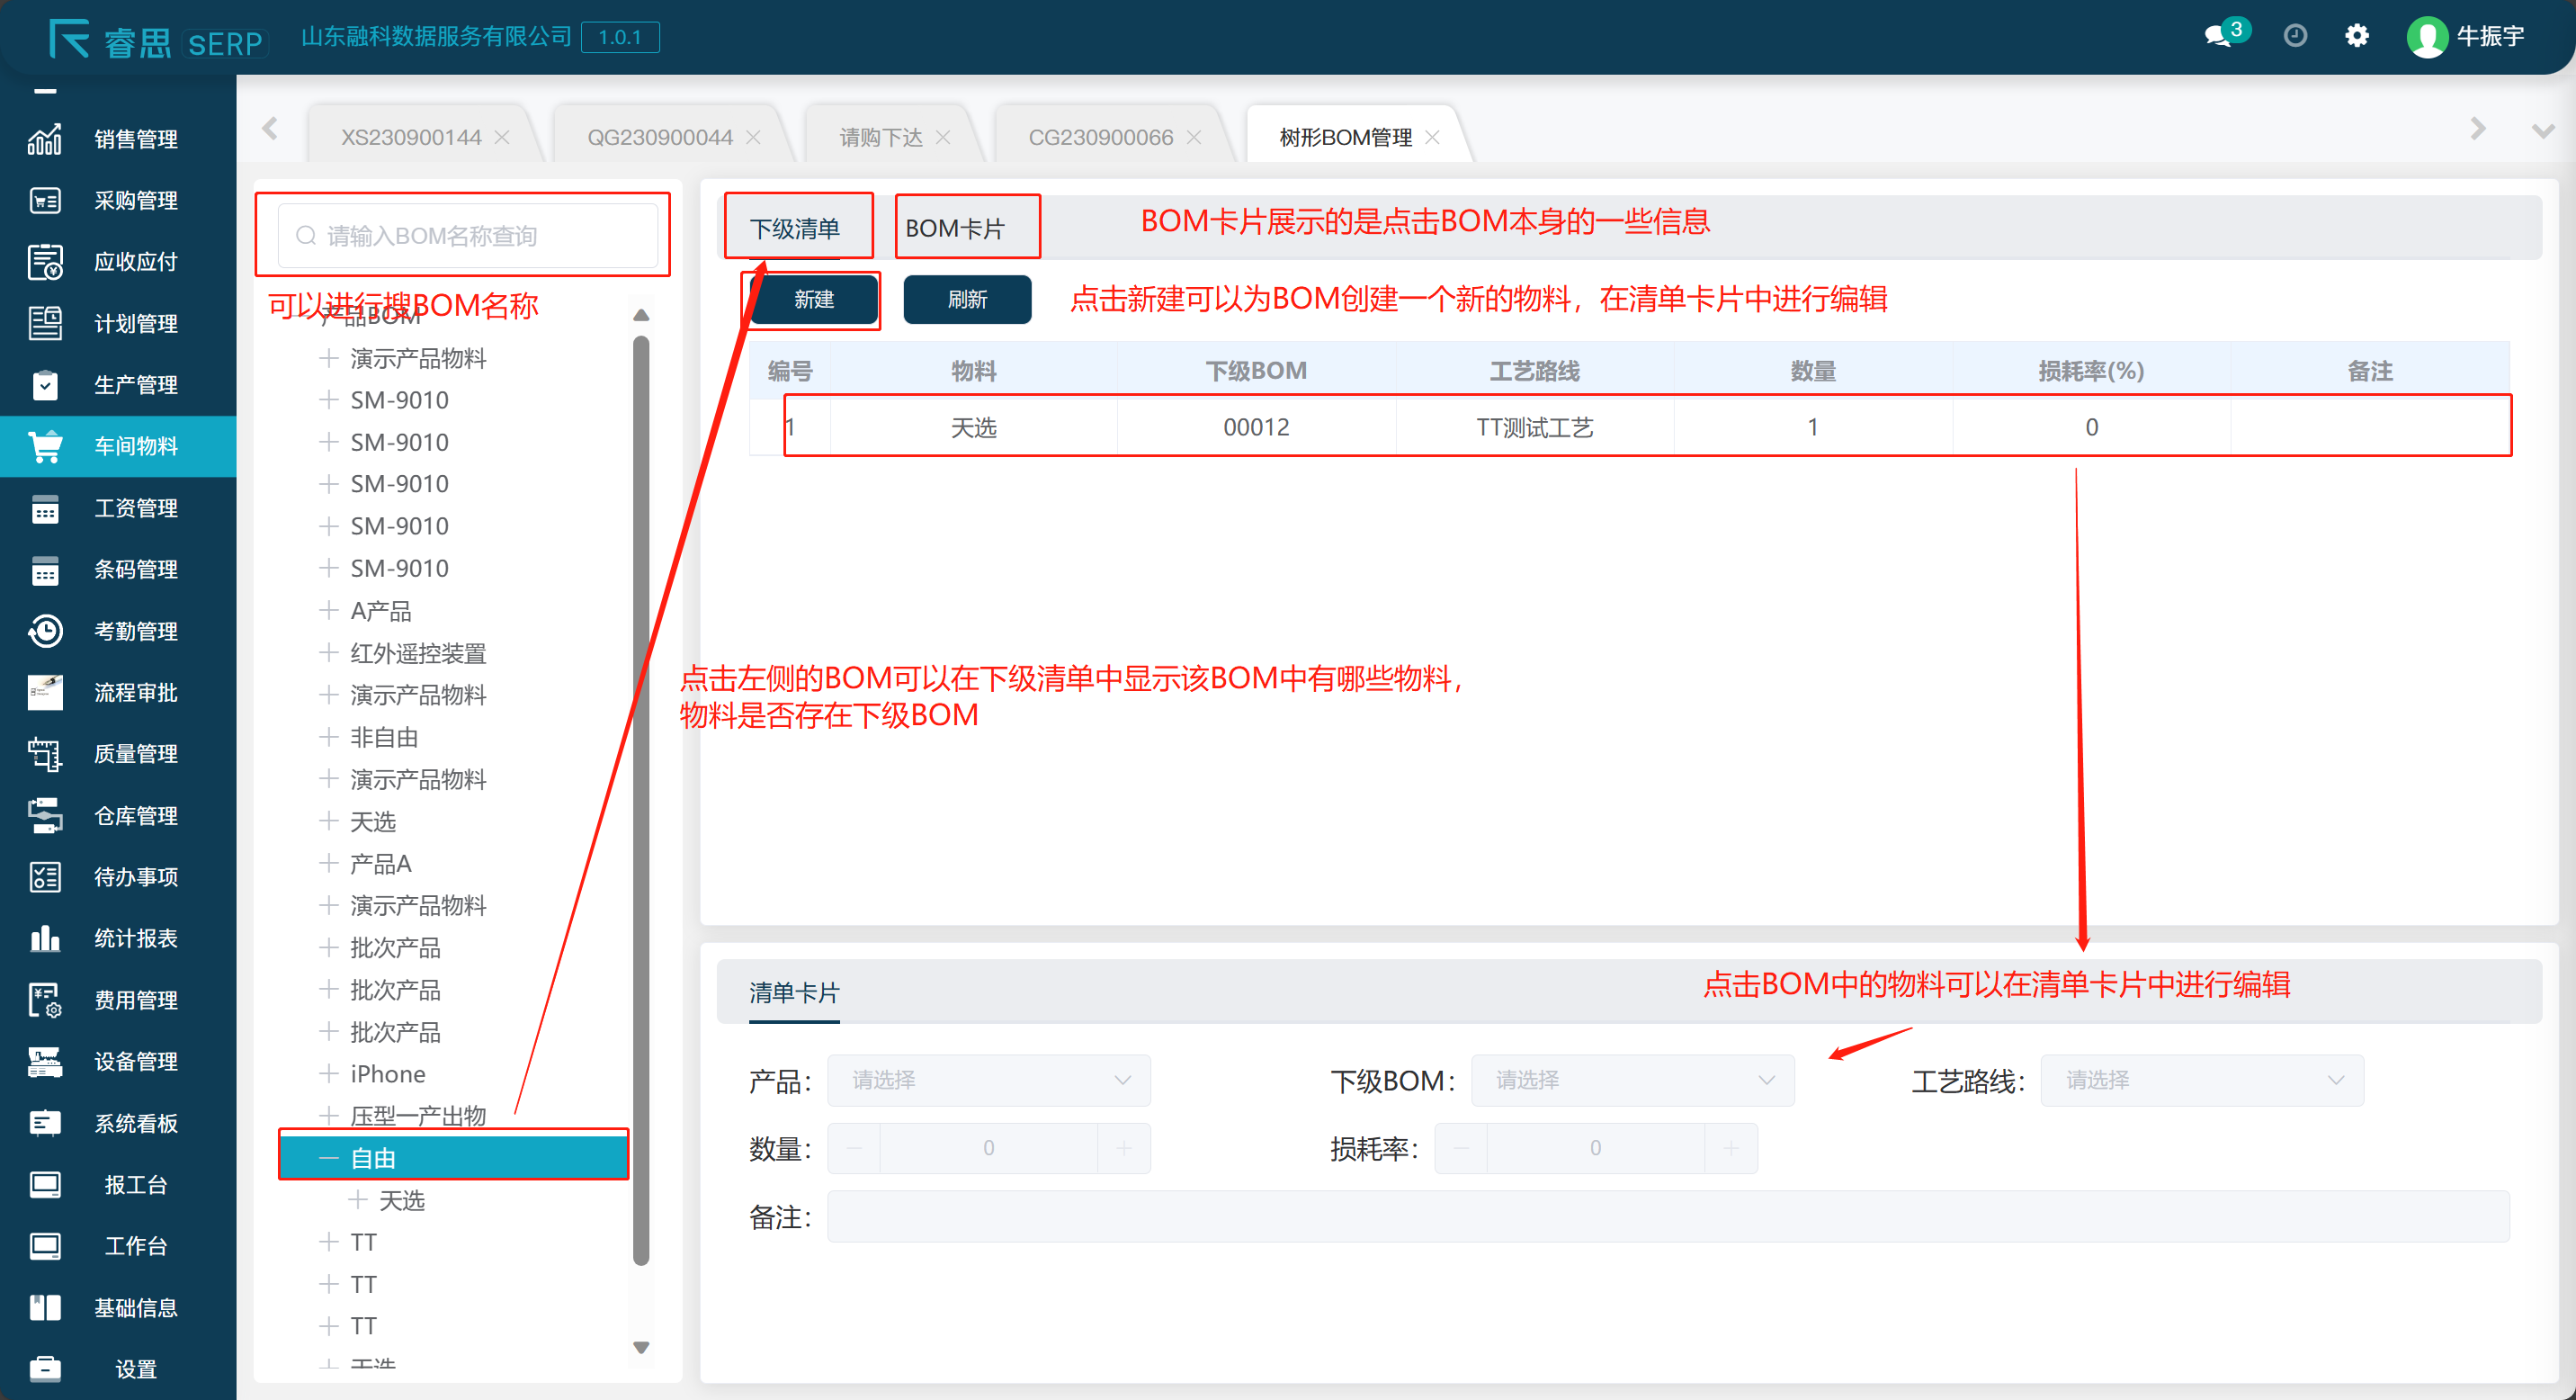Open the 工艺路线 dropdown selector
Screen dimensions: 2576x1400
pyautogui.click(x=2201, y=1080)
